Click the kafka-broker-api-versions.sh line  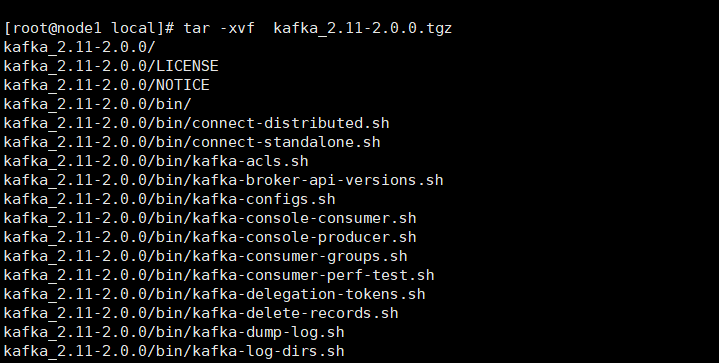coord(223,180)
